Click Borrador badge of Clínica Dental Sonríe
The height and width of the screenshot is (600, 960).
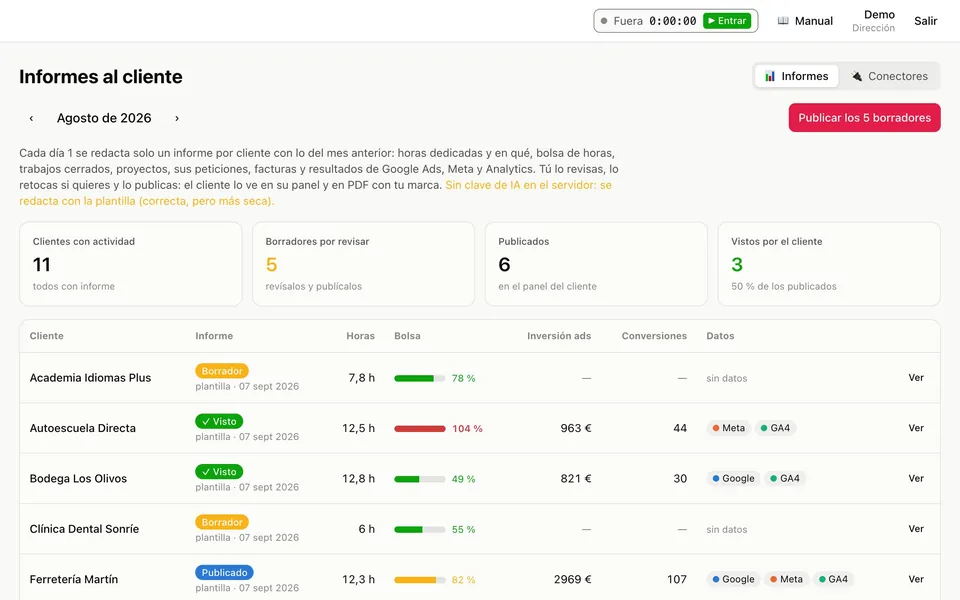(222, 522)
